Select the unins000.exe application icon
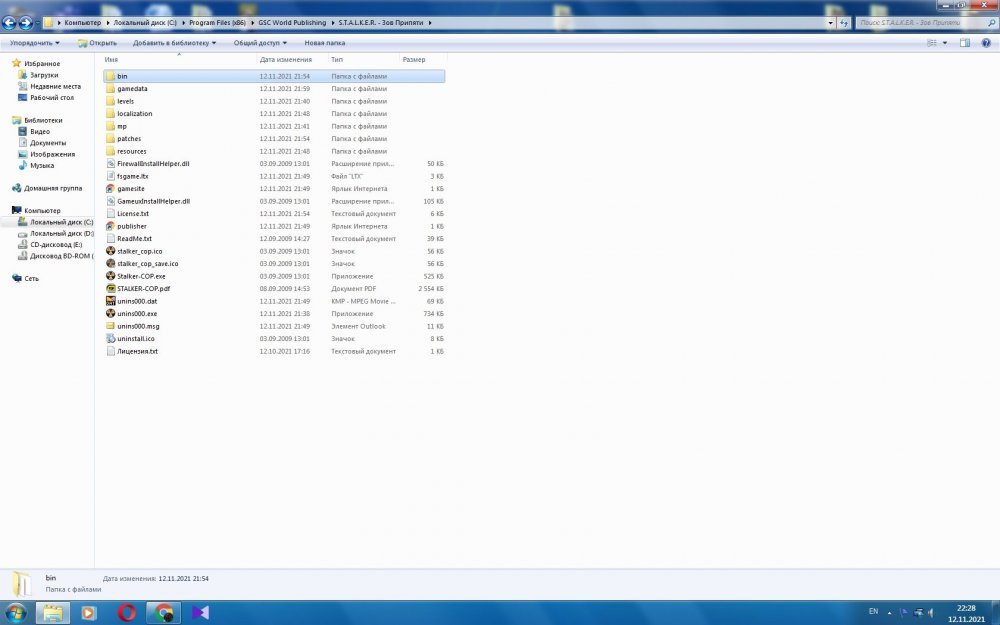Image resolution: width=1000 pixels, height=625 pixels. coord(110,314)
